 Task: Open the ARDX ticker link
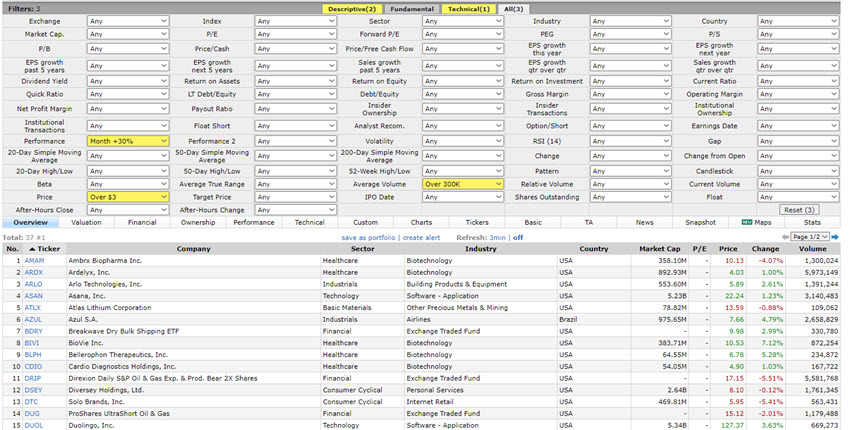(34, 272)
